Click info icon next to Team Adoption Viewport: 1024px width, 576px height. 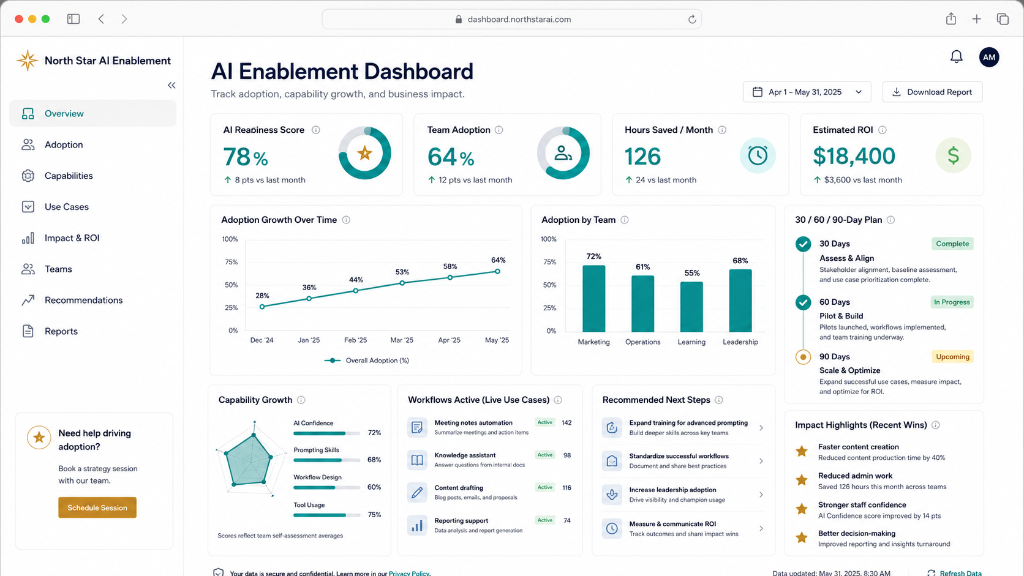click(x=499, y=130)
